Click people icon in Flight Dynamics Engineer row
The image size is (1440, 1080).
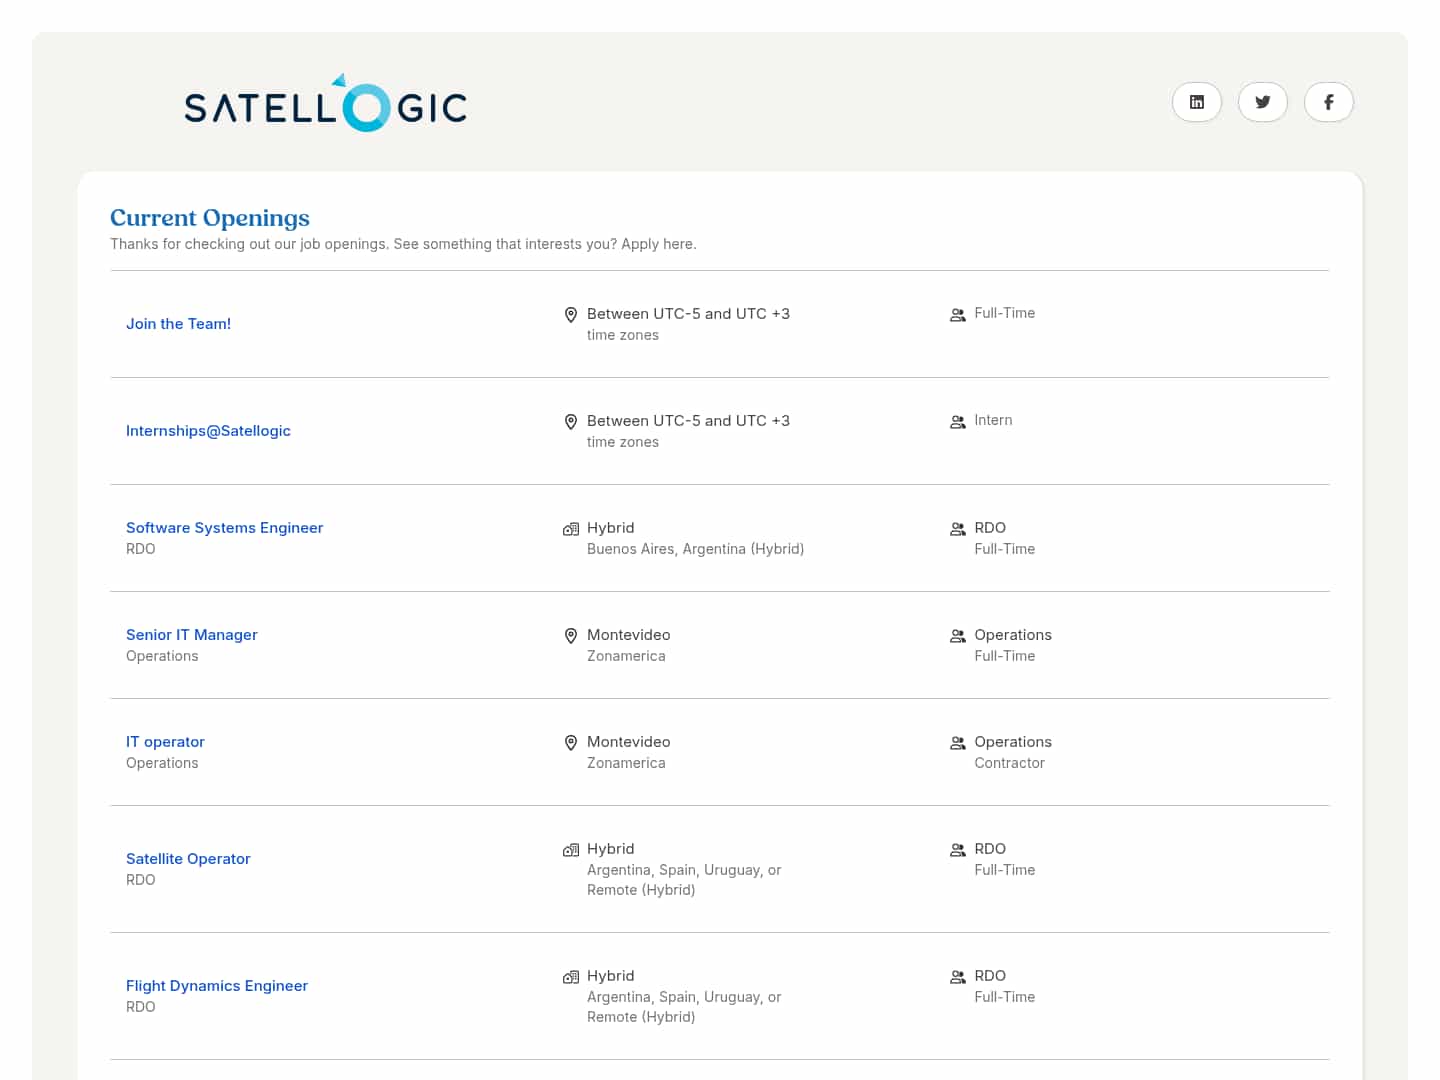[957, 977]
